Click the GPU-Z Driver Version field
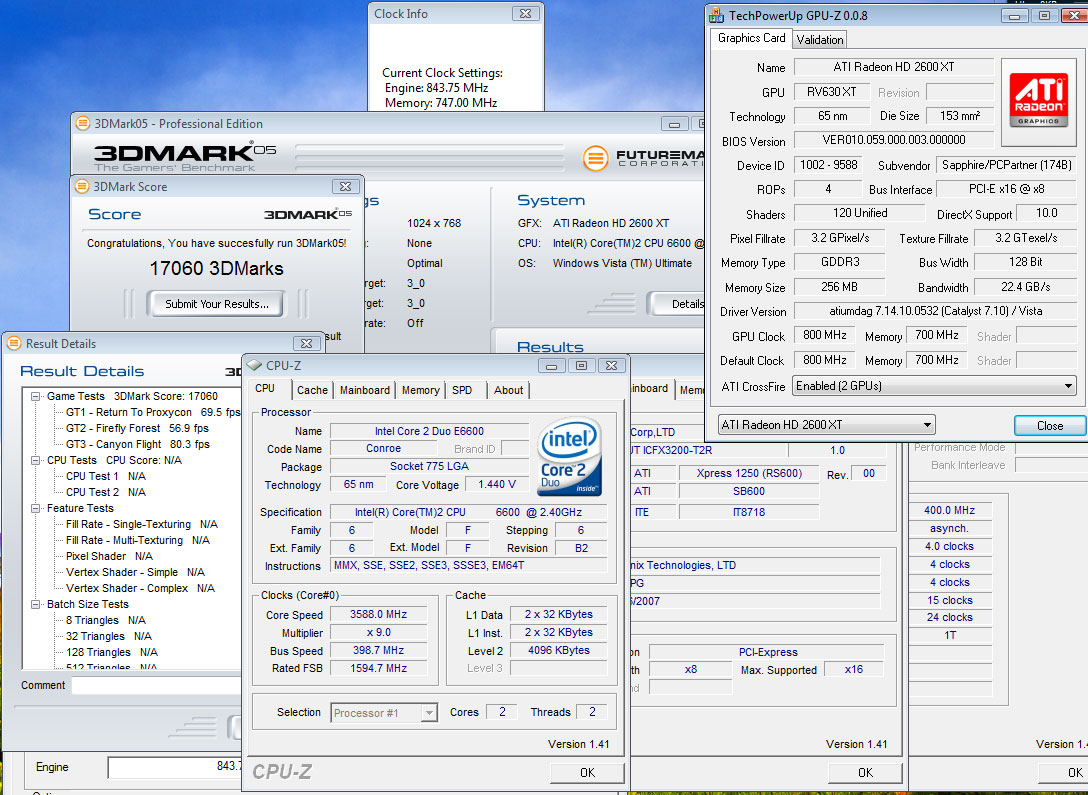1088x795 pixels. point(935,311)
